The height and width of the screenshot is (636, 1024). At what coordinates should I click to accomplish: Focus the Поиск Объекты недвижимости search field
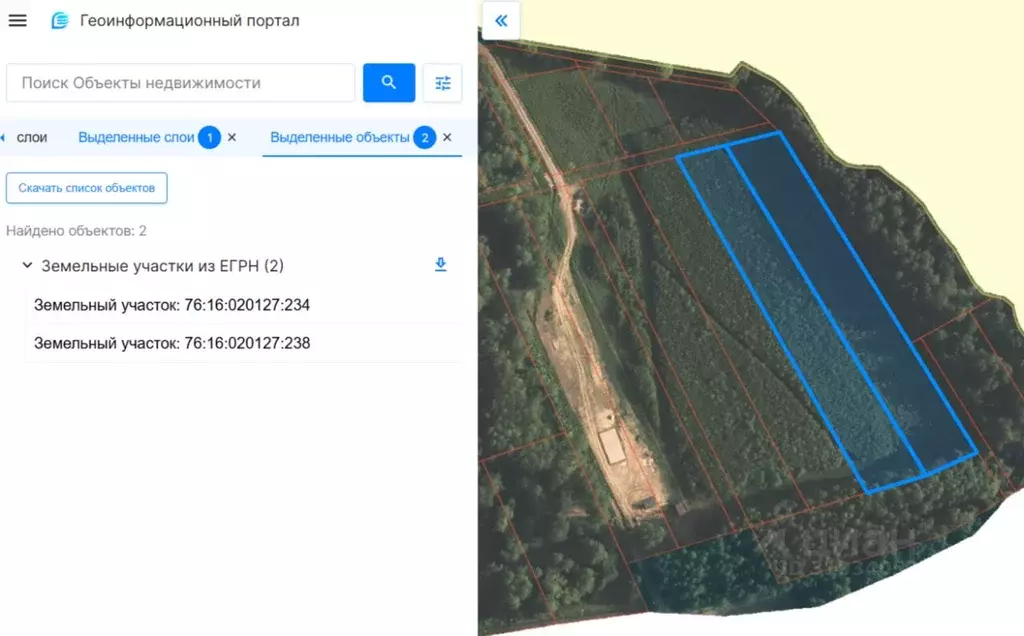pyautogui.click(x=180, y=82)
